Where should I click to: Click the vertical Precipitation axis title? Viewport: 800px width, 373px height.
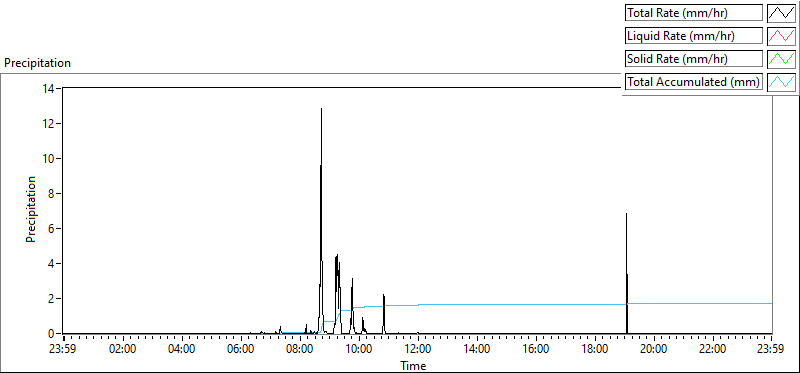pos(31,209)
